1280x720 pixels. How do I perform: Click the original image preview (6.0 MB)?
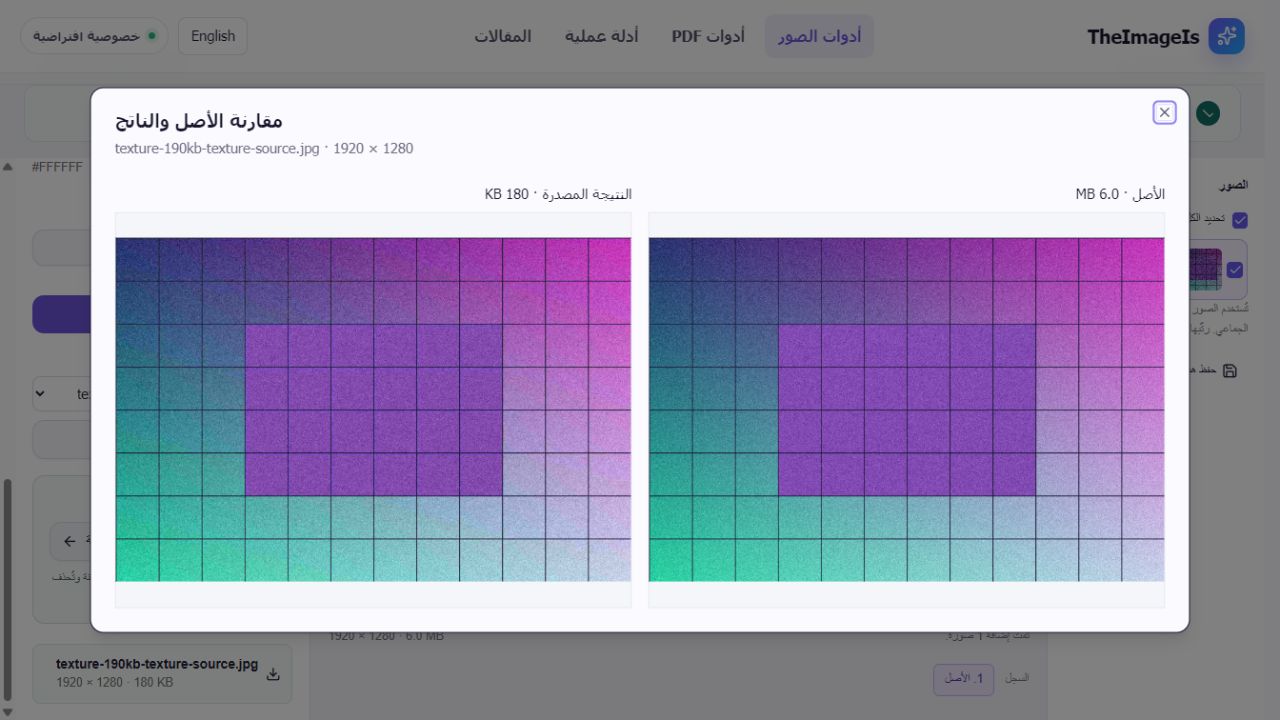906,409
